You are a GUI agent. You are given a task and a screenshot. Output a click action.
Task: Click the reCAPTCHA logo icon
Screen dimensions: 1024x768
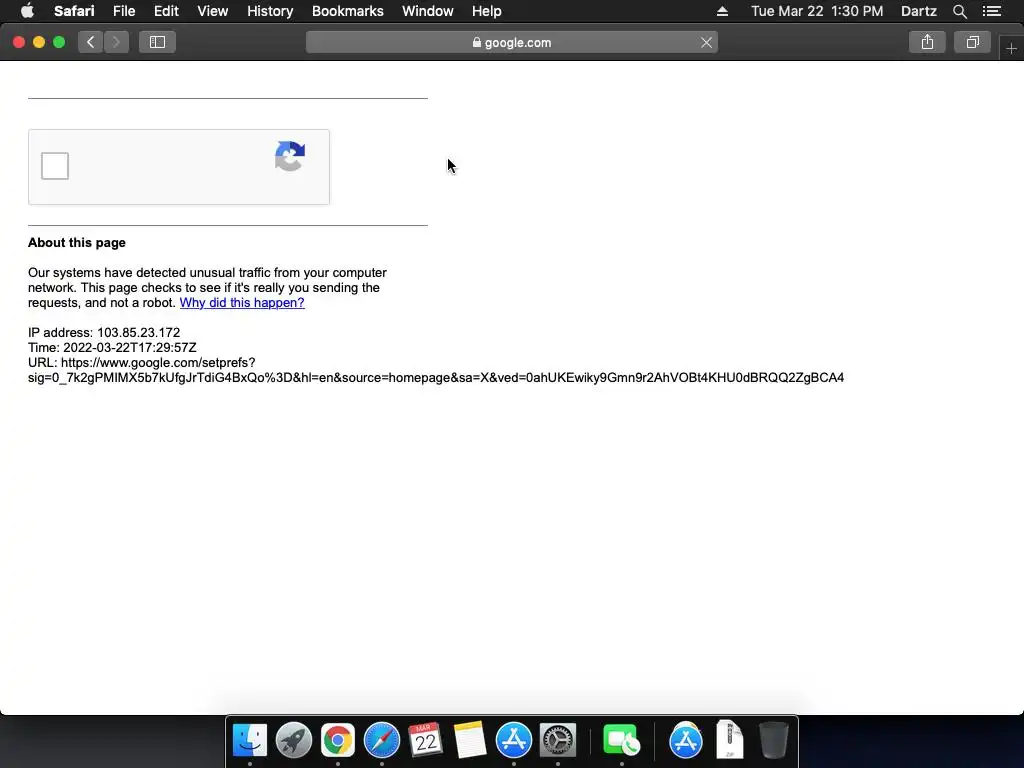pyautogui.click(x=290, y=156)
